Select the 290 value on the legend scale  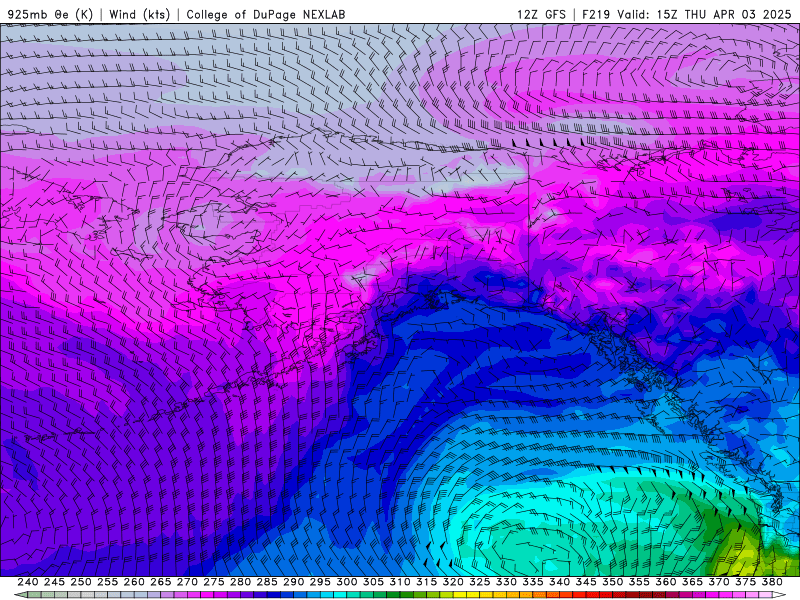tap(293, 582)
